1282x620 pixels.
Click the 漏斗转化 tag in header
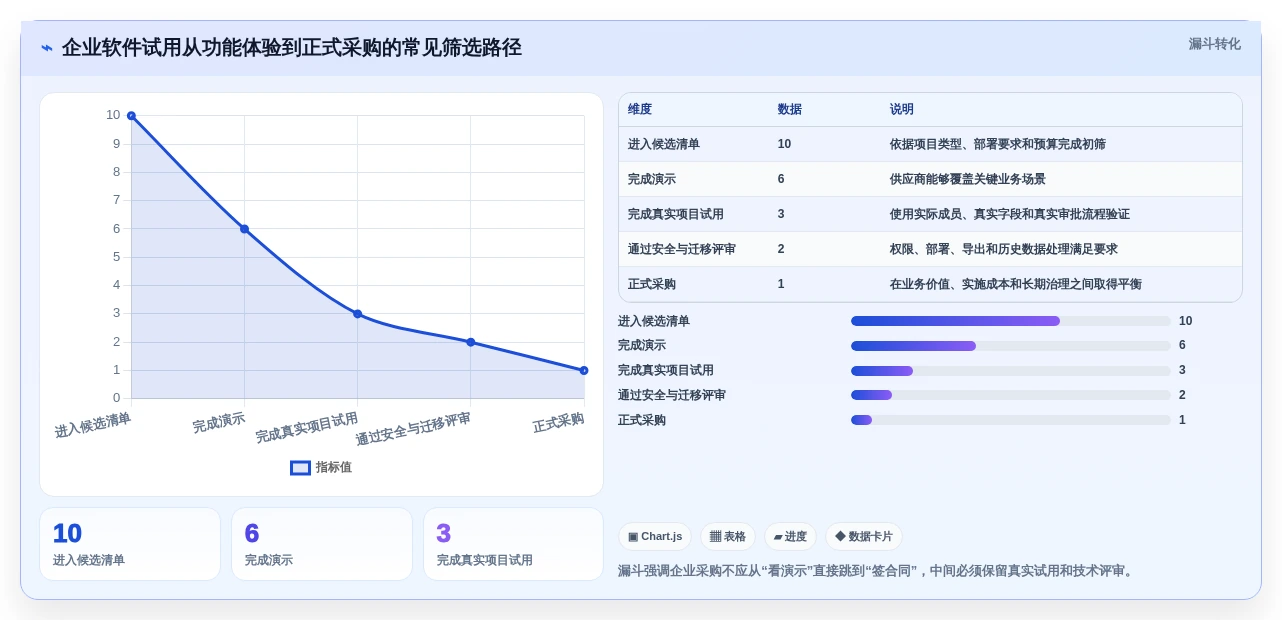pos(1214,44)
